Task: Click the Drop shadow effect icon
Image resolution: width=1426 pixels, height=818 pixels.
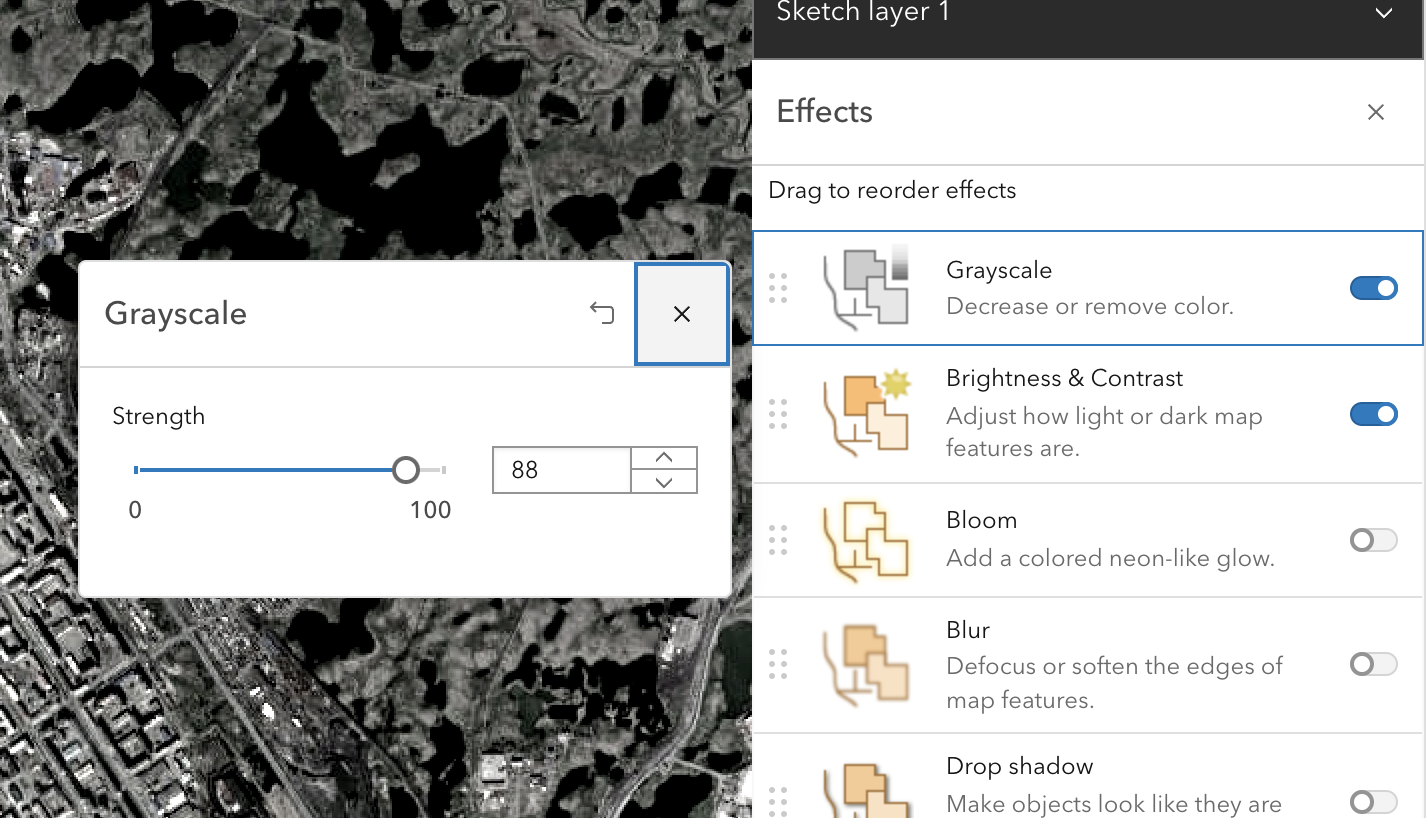Action: click(x=866, y=791)
